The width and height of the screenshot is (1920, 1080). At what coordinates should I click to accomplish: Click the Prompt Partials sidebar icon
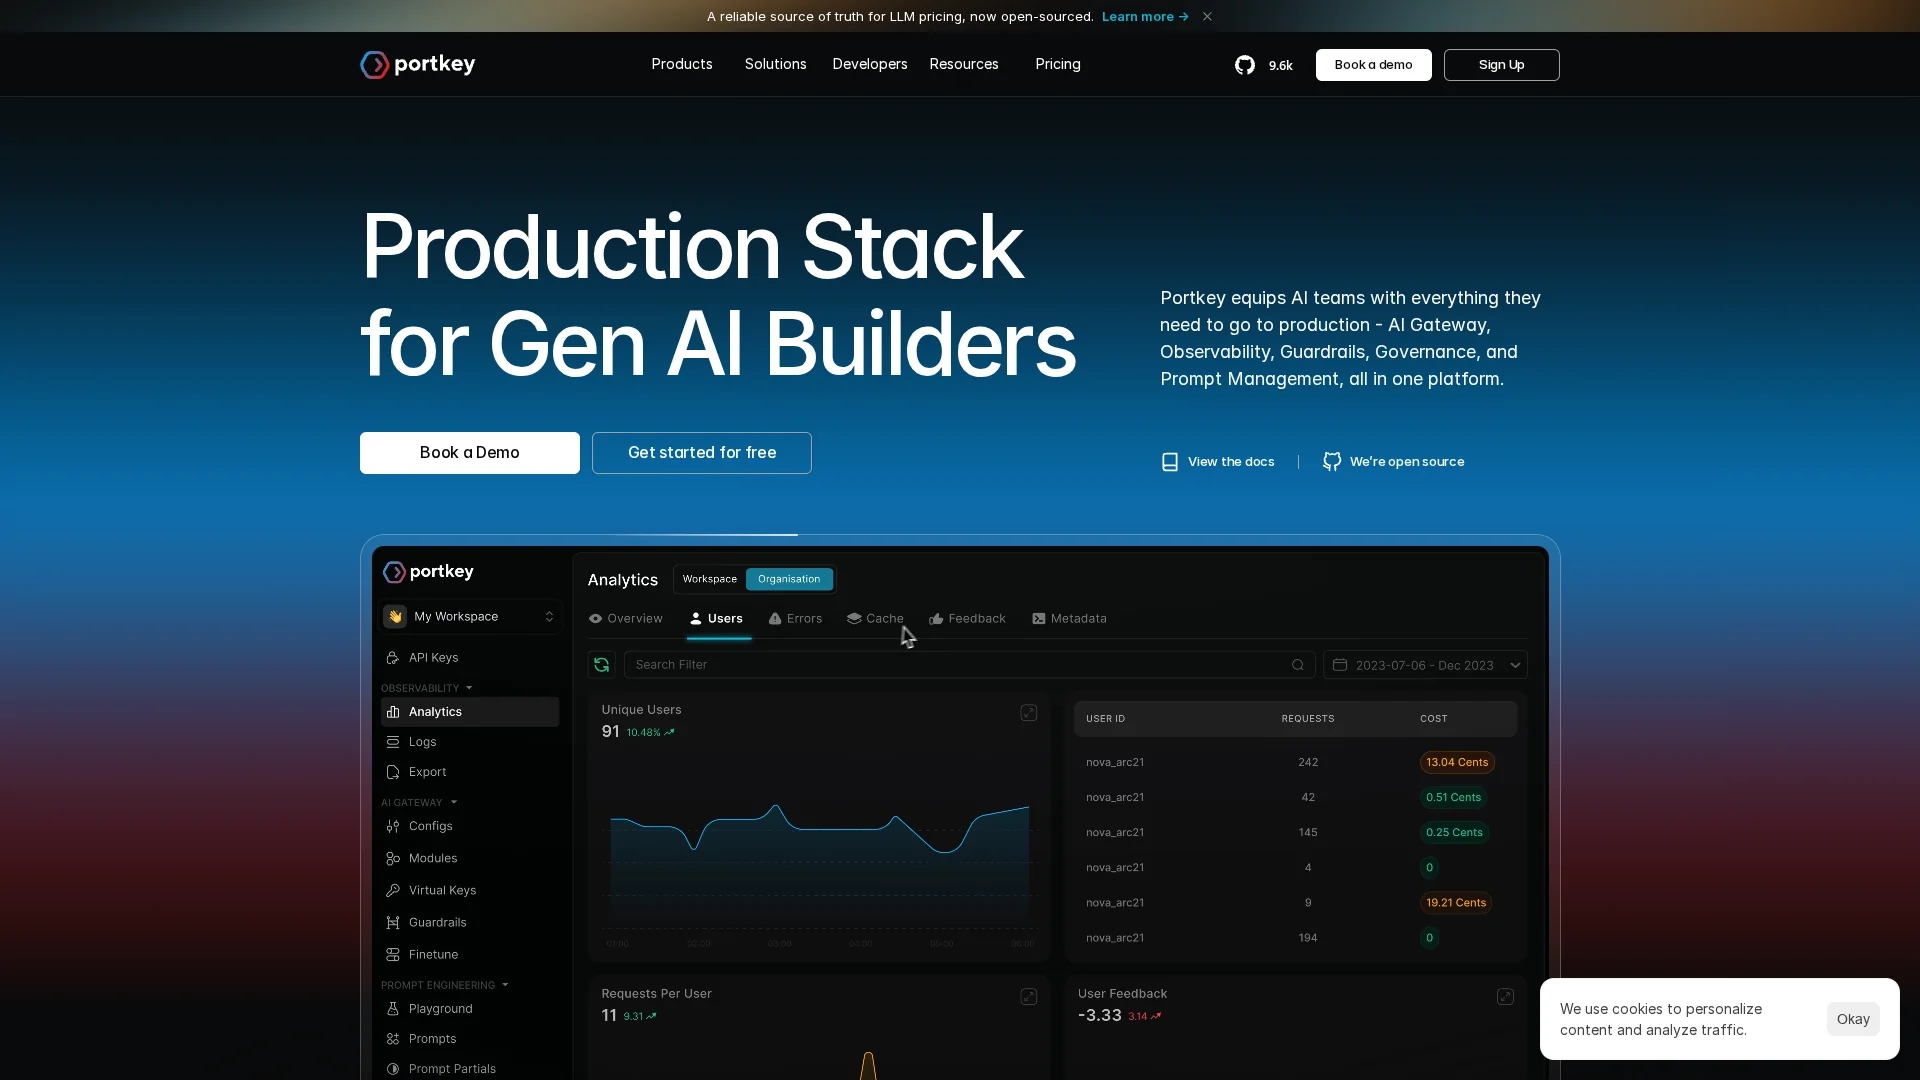click(393, 1069)
